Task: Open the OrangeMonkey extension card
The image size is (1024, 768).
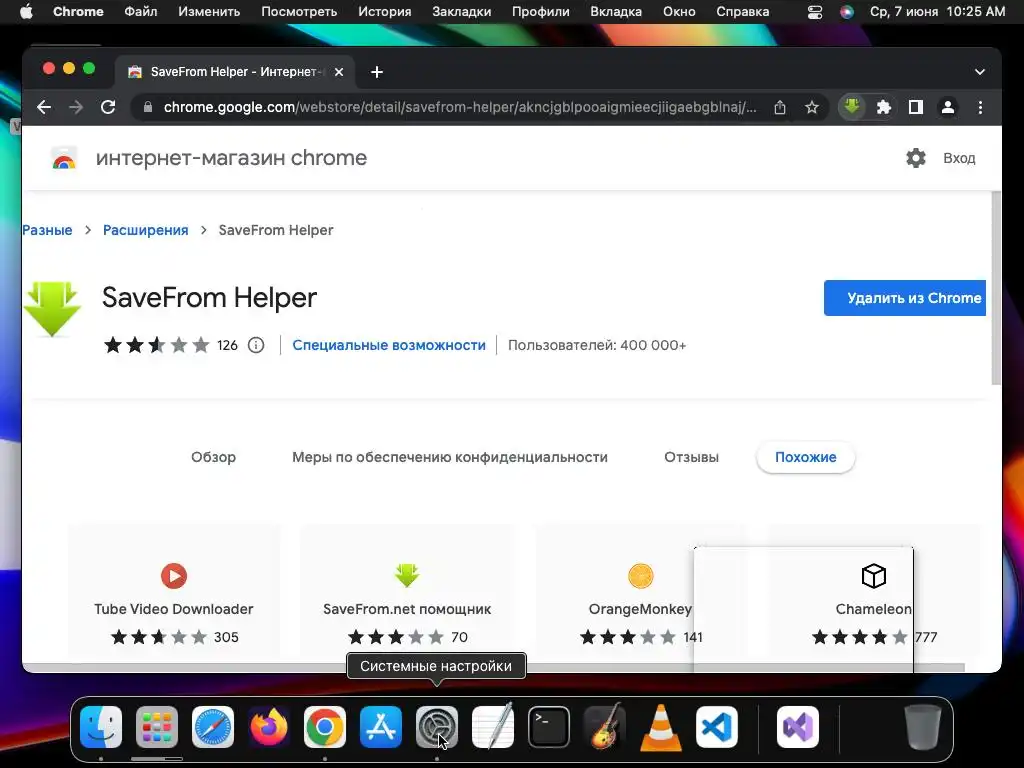Action: click(640, 590)
